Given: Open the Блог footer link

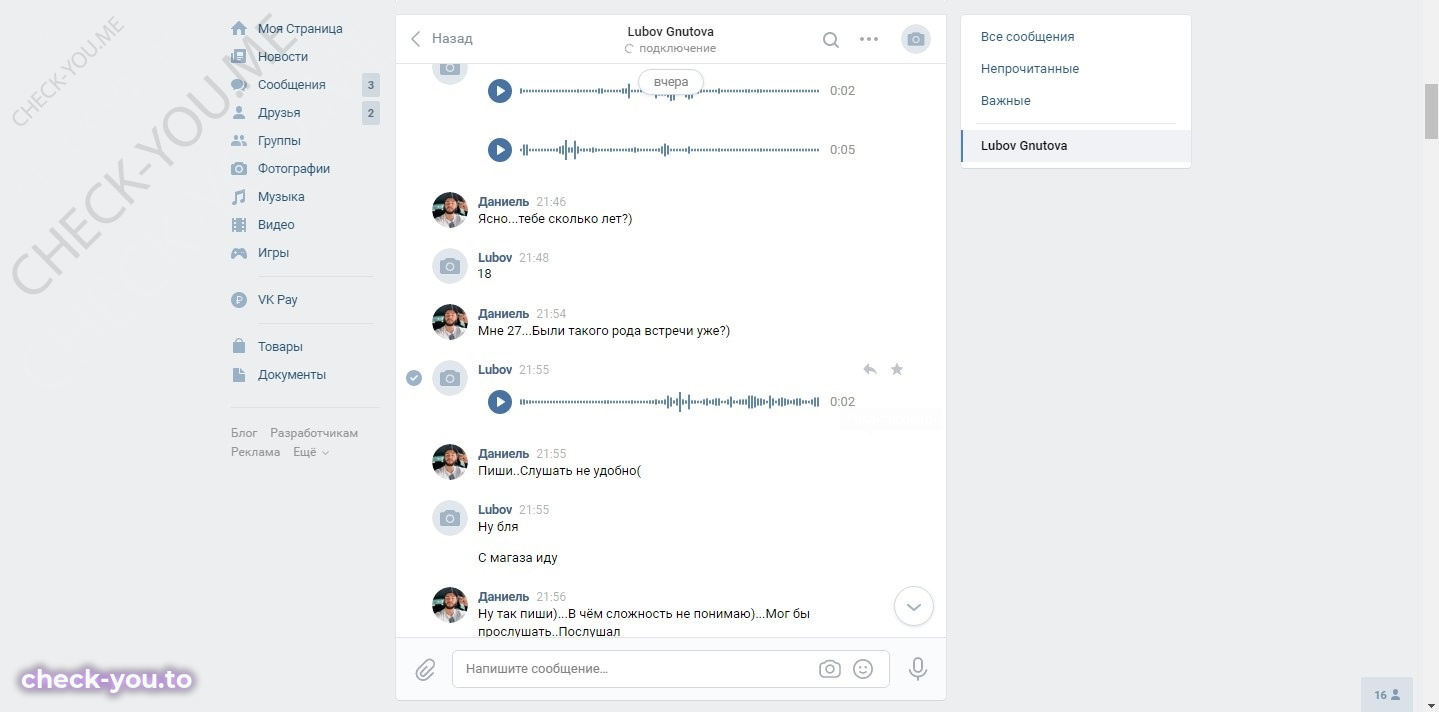Looking at the screenshot, I should coord(244,433).
